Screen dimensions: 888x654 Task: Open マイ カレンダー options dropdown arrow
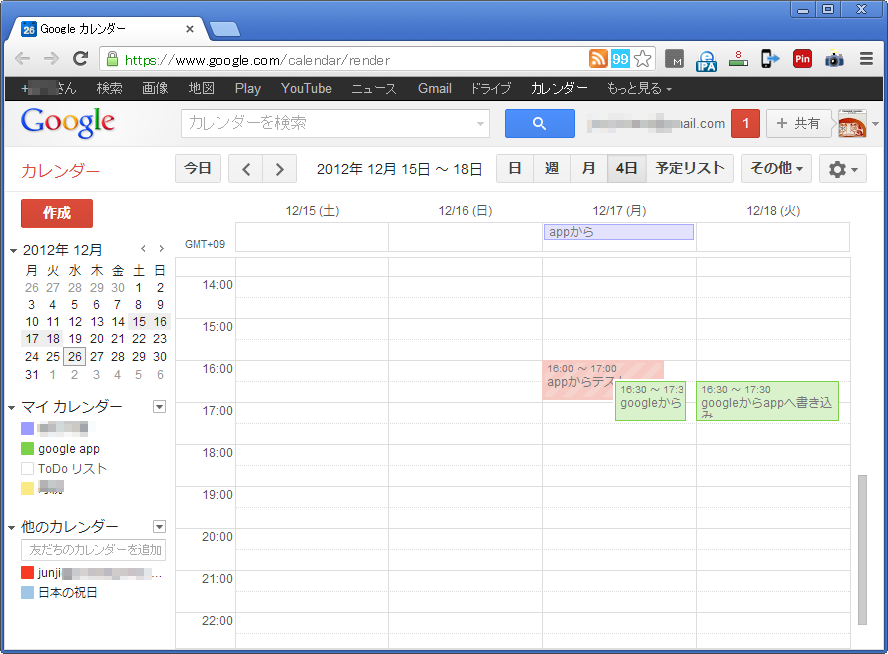[158, 407]
